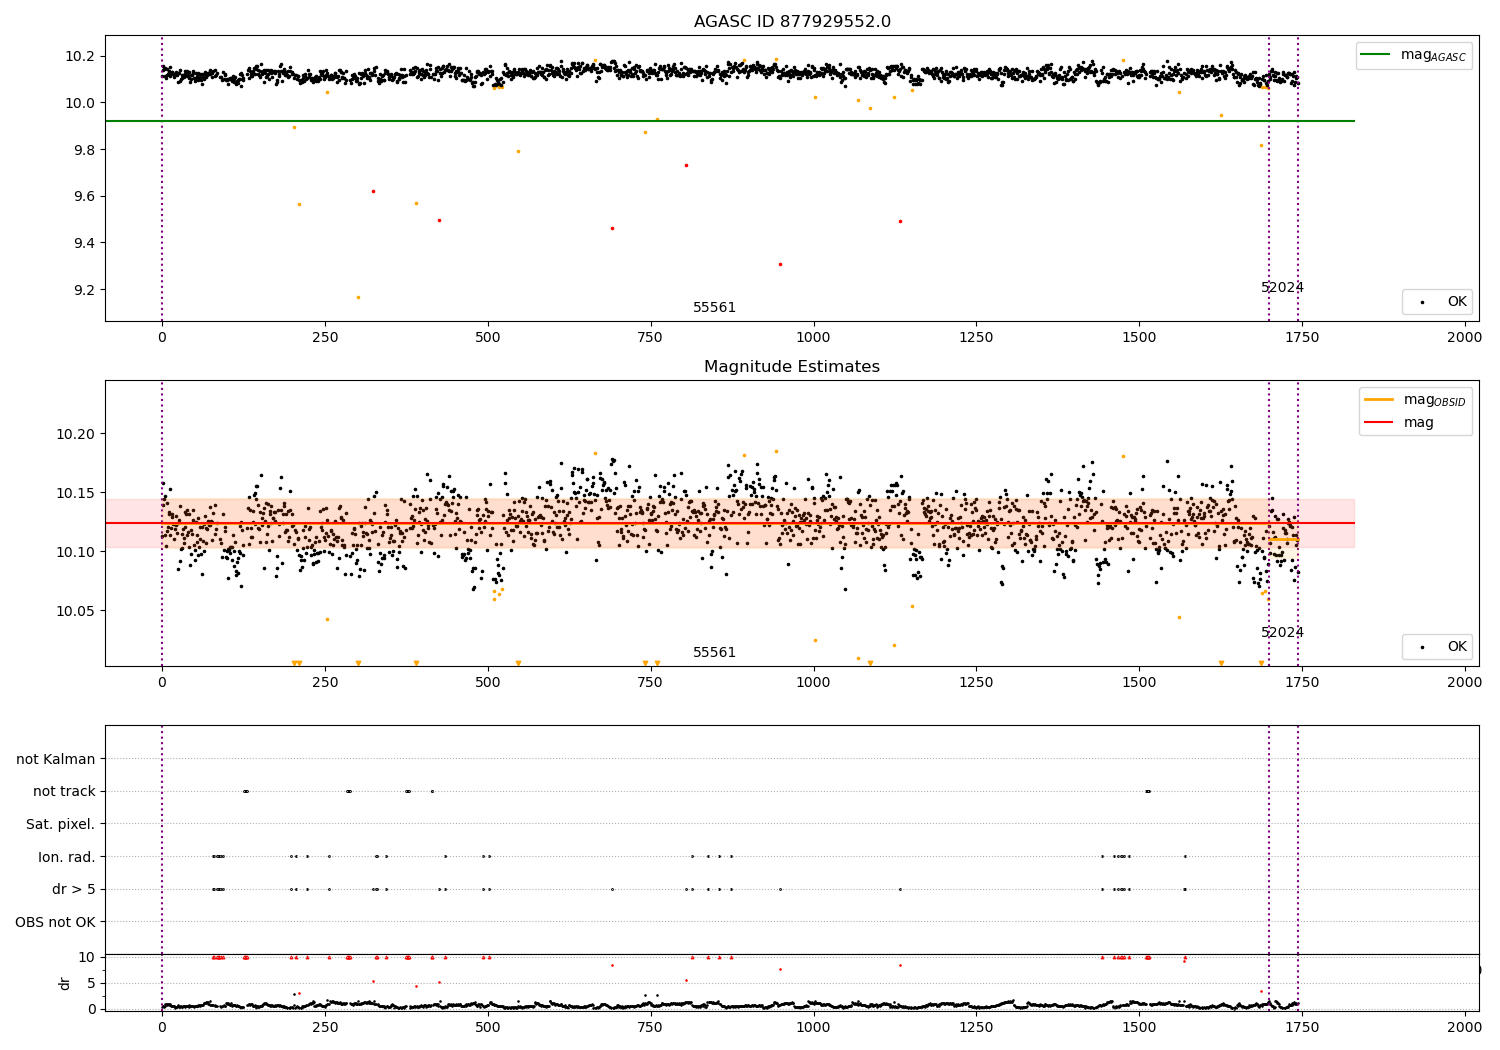Click the '10.15' y-axis tick in middle plot
The height and width of the screenshot is (1050, 1500).
(76, 493)
